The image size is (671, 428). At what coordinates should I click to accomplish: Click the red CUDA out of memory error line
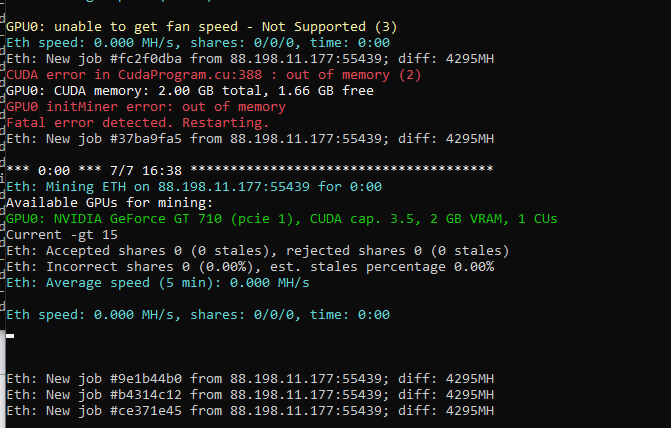tap(214, 75)
